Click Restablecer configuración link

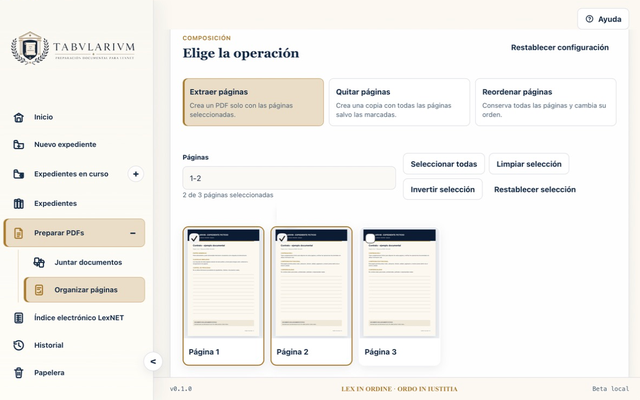[x=560, y=47]
